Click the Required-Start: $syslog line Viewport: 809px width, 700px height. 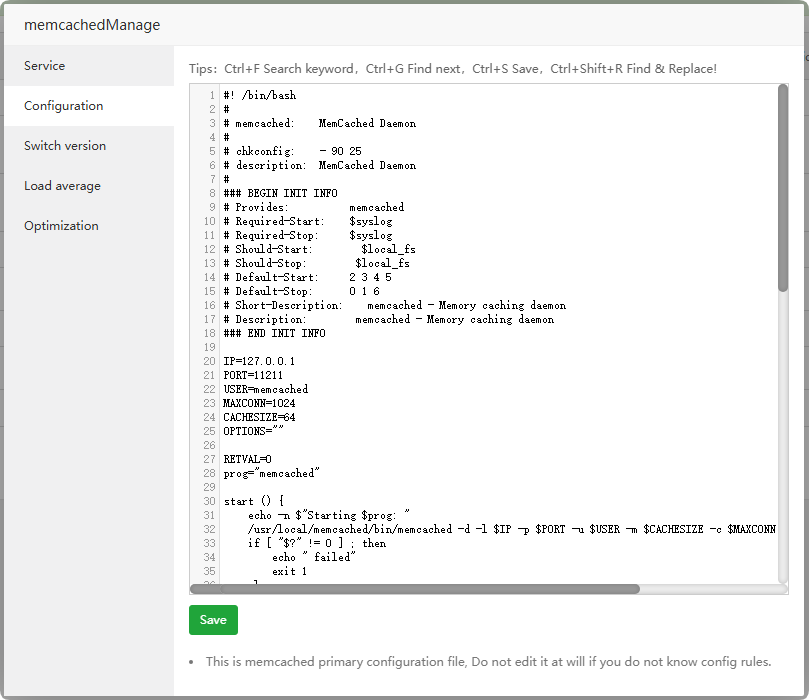308,221
